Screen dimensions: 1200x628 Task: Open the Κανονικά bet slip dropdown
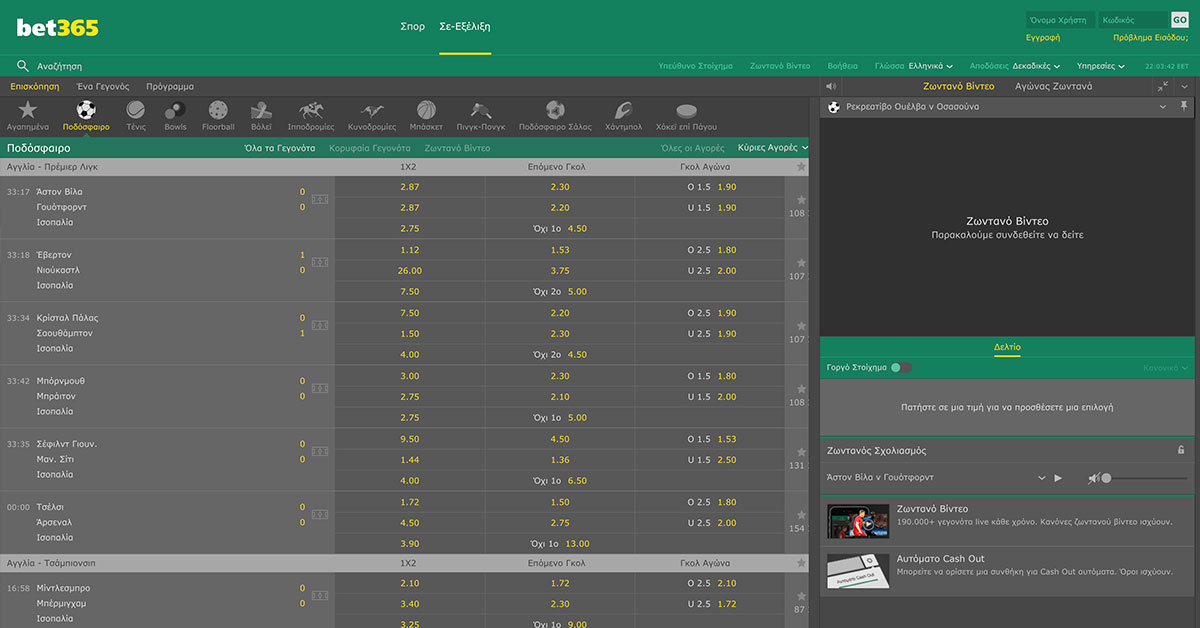click(1167, 368)
